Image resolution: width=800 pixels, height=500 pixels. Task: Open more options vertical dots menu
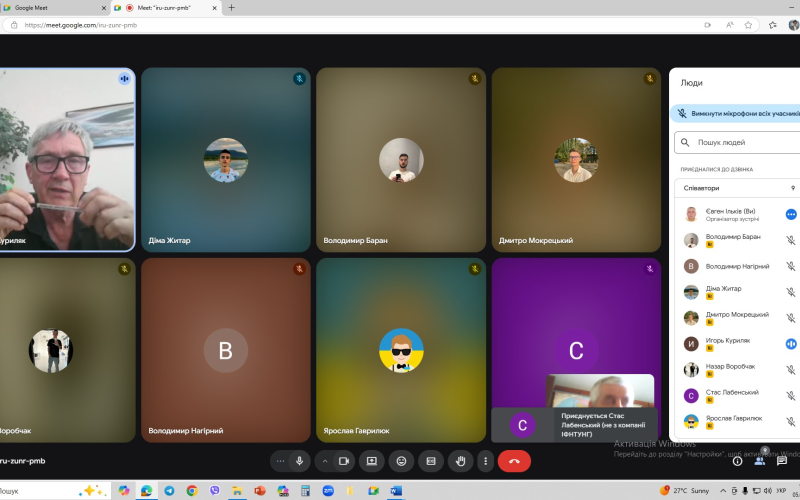(485, 461)
